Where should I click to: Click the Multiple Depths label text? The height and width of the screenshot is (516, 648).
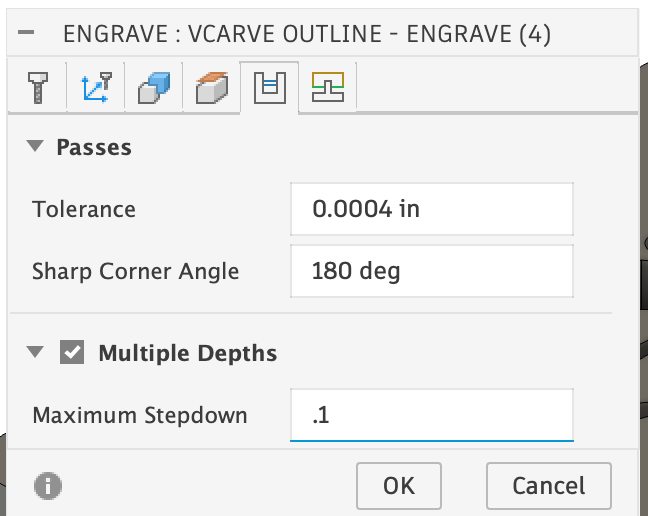[x=187, y=352]
